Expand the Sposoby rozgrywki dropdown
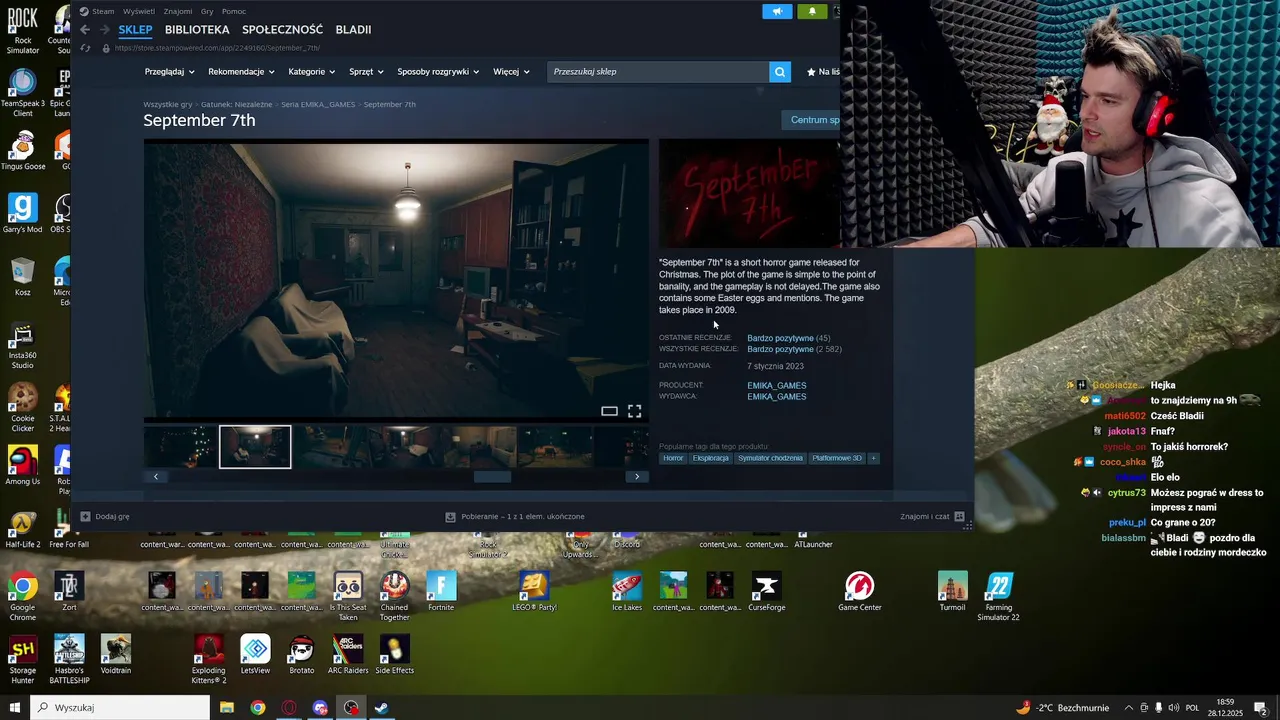 pyautogui.click(x=438, y=72)
